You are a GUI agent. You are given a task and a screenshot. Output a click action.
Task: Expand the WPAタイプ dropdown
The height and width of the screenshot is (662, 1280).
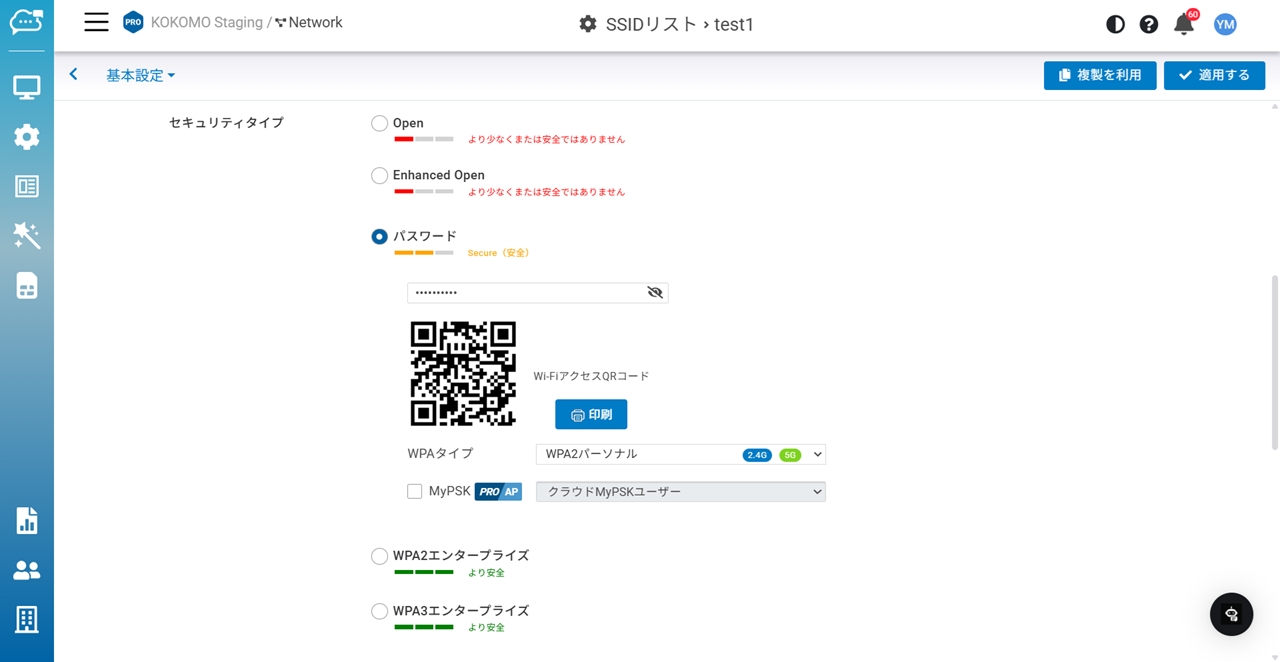click(x=680, y=455)
